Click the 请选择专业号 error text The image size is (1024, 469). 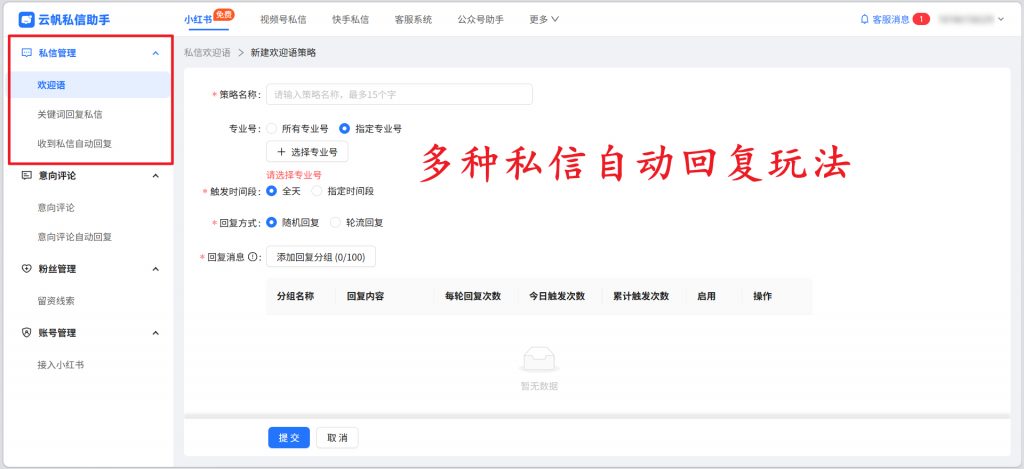pos(294,175)
